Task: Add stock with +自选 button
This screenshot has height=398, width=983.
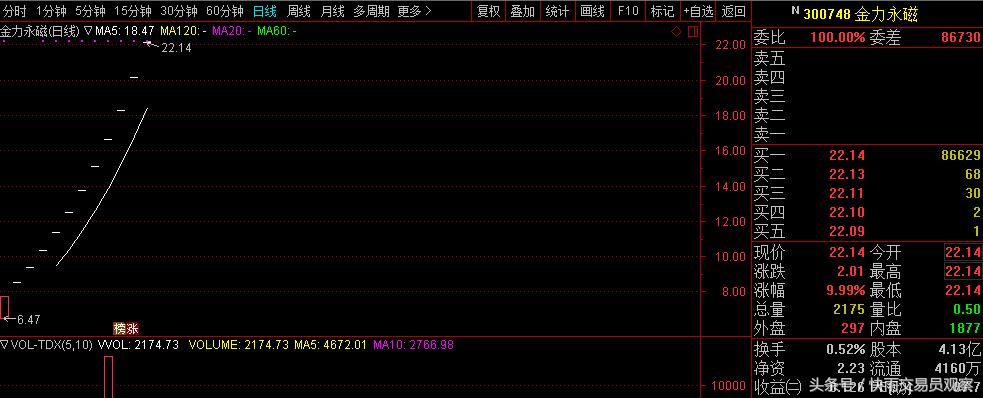Action: click(x=698, y=11)
